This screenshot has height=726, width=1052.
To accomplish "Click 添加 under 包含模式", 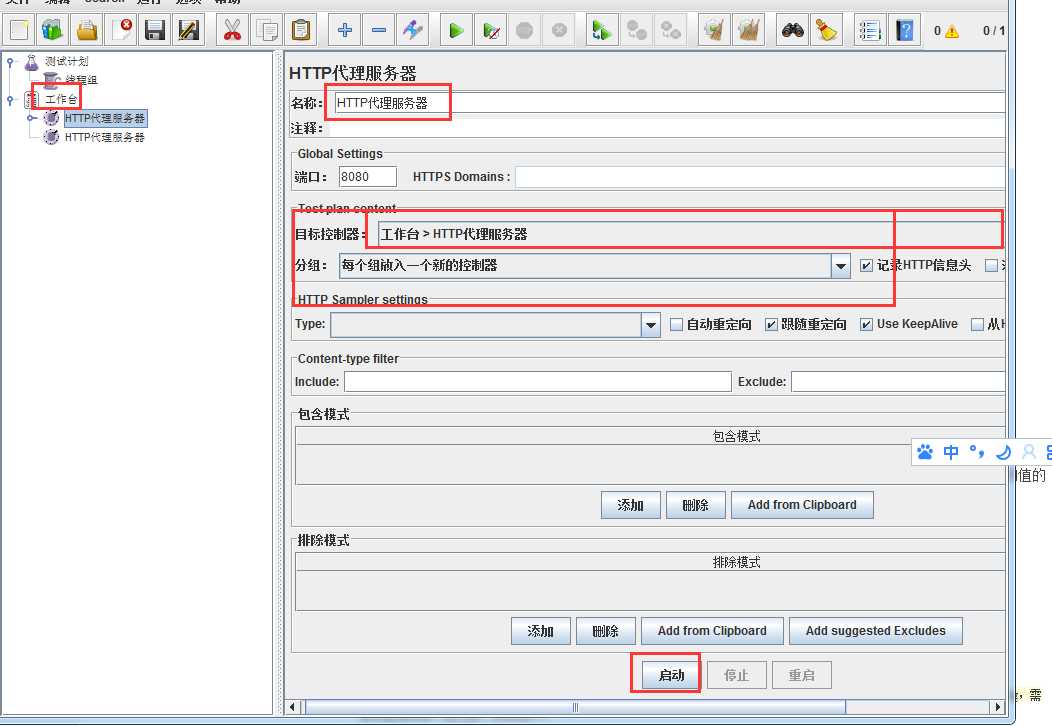I will tap(630, 505).
